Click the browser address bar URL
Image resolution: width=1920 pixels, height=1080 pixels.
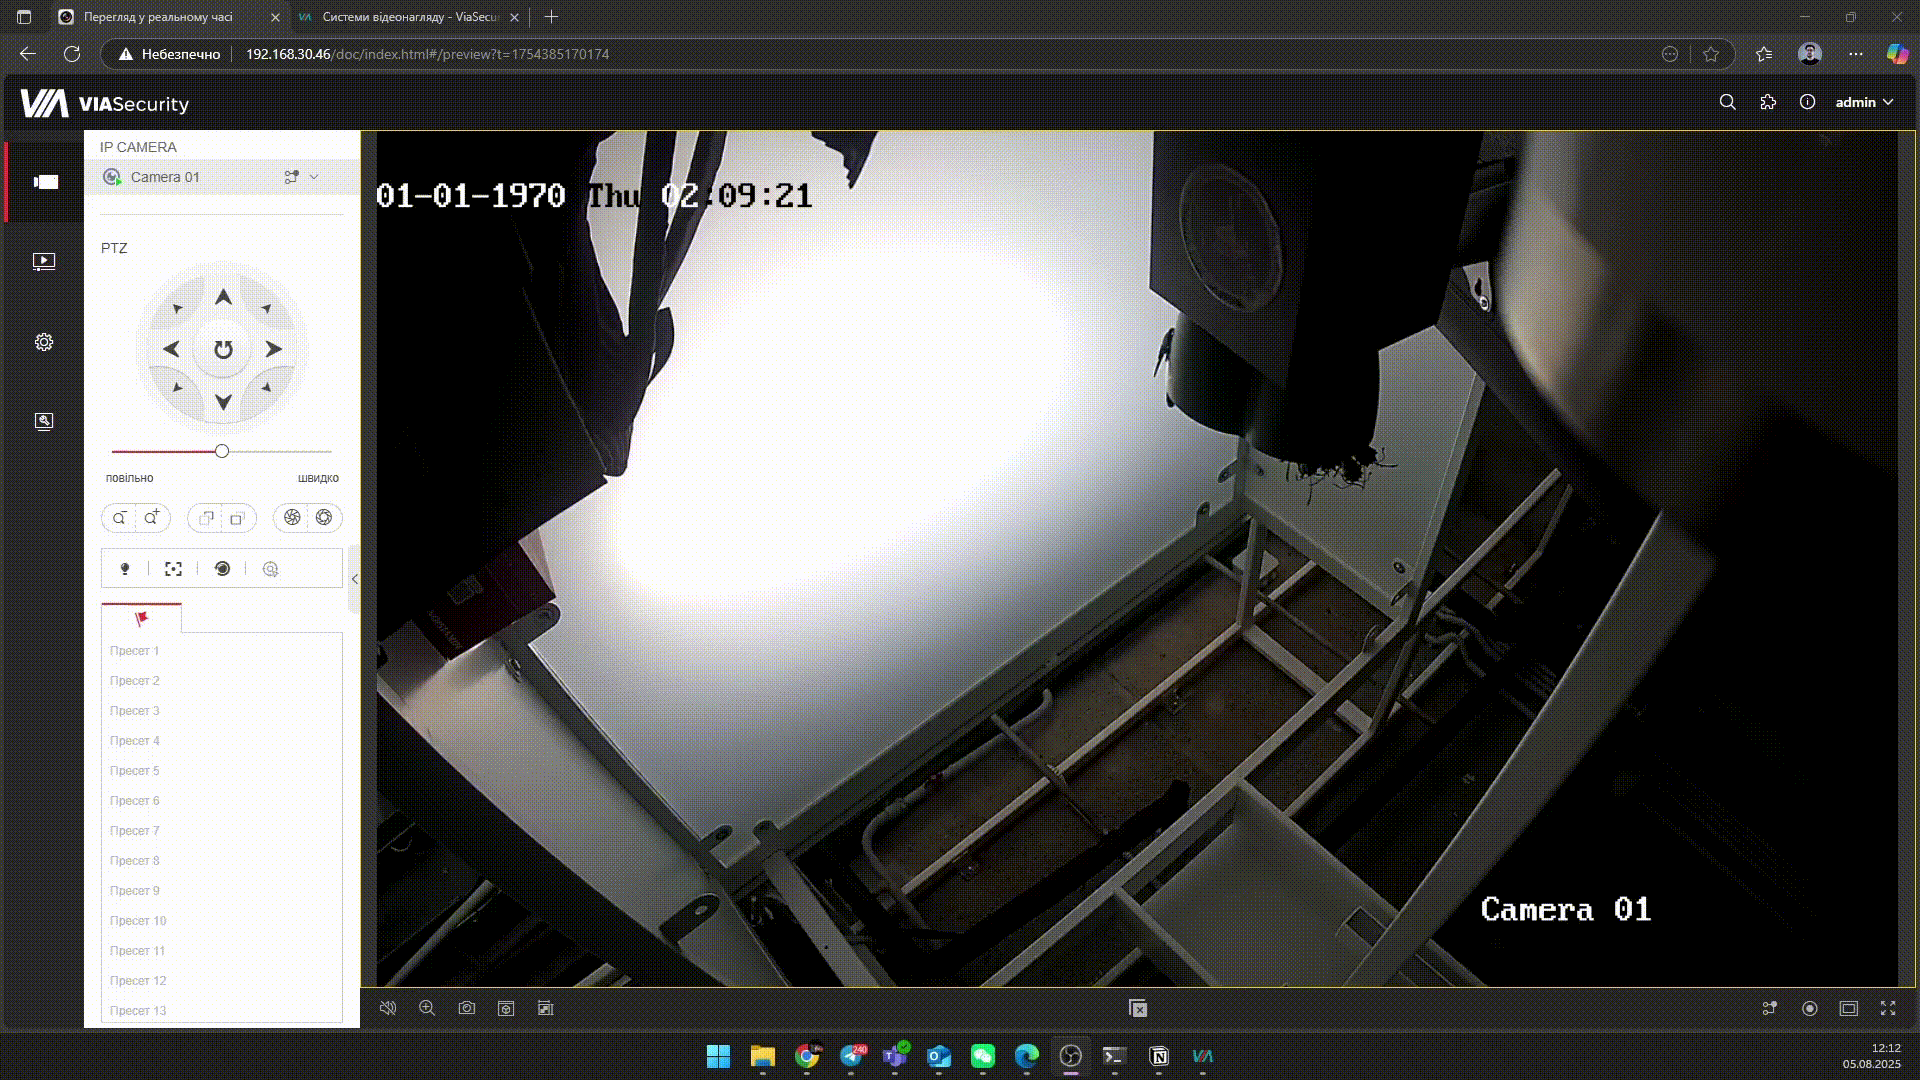427,54
